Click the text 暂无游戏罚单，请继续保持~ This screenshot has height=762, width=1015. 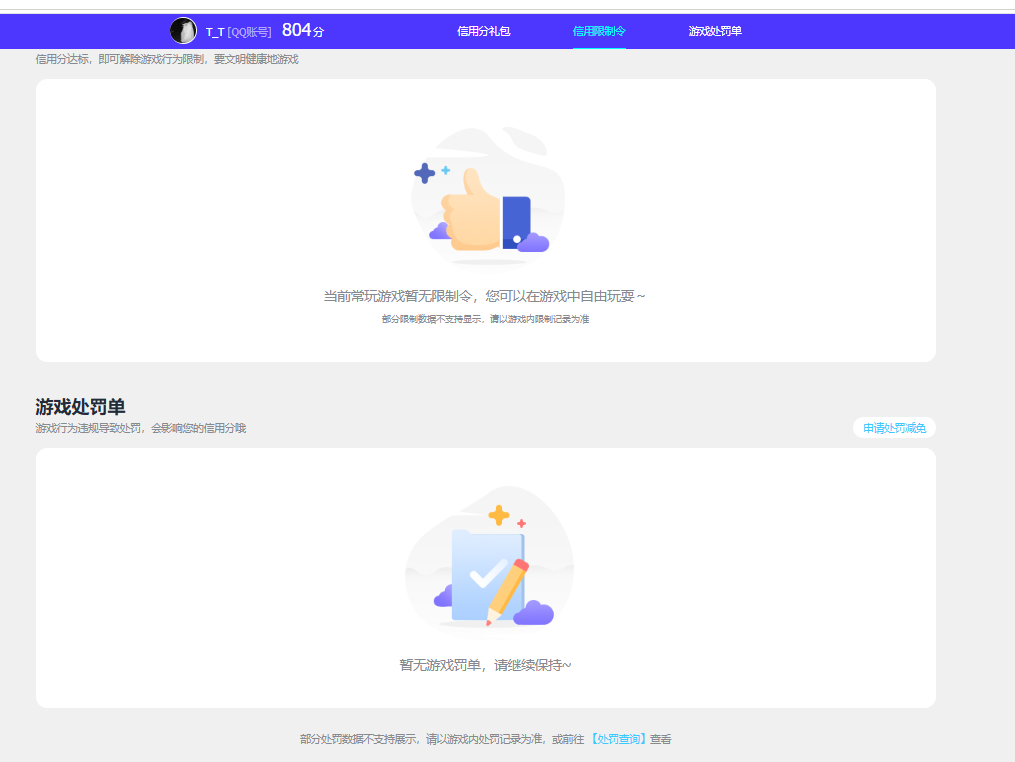tap(485, 665)
